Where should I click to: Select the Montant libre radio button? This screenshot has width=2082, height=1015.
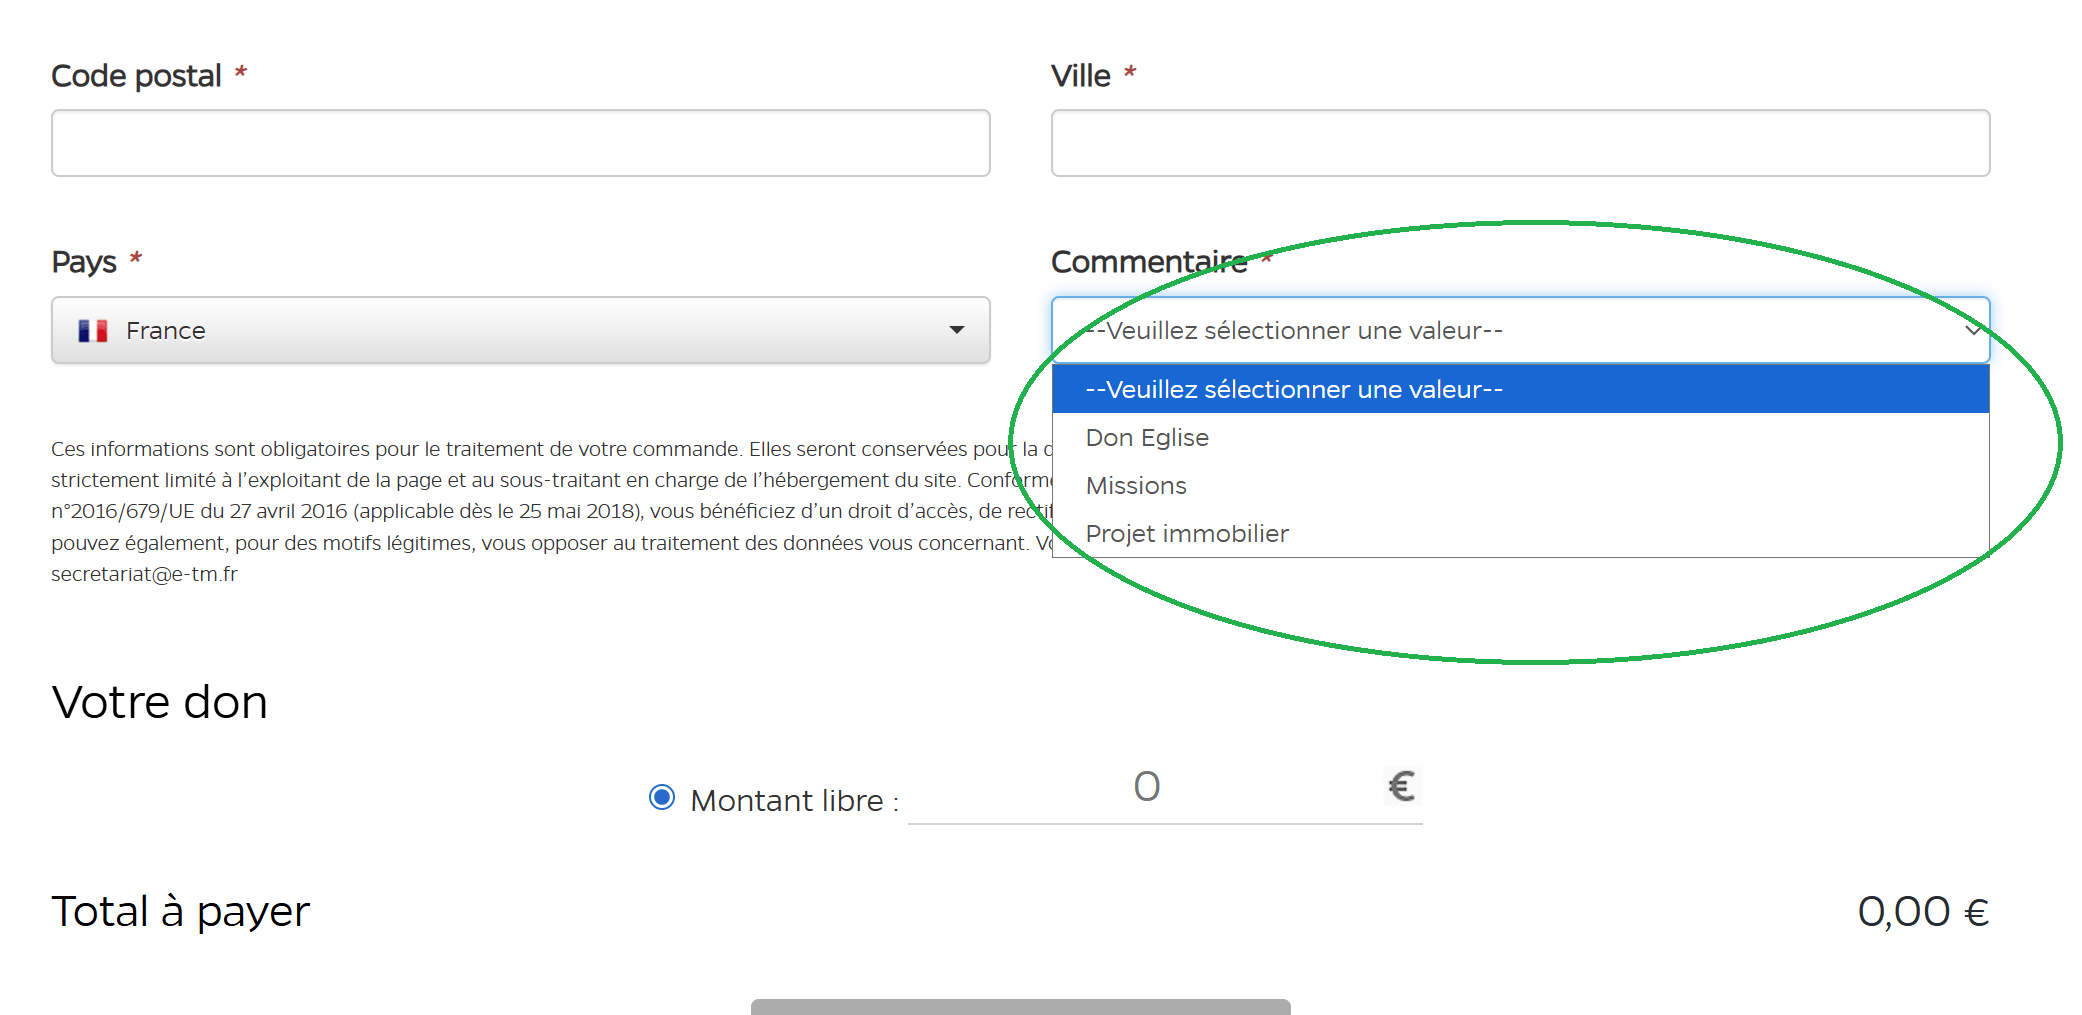(661, 797)
